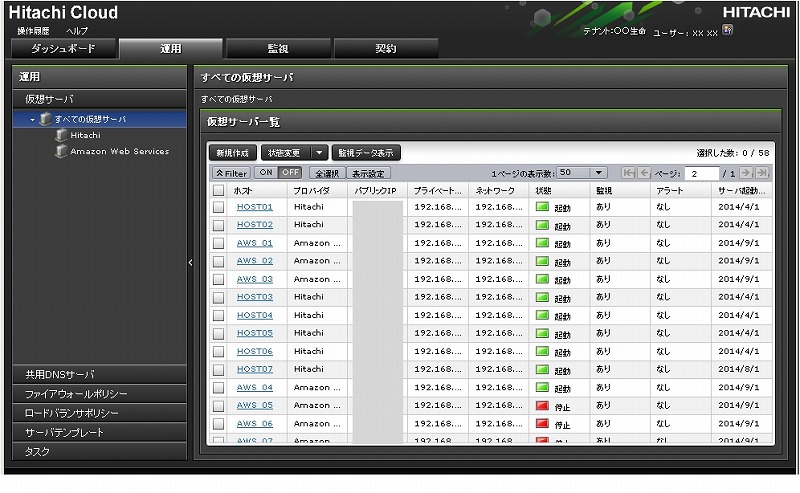Click the 新規作成 button

tap(233, 153)
